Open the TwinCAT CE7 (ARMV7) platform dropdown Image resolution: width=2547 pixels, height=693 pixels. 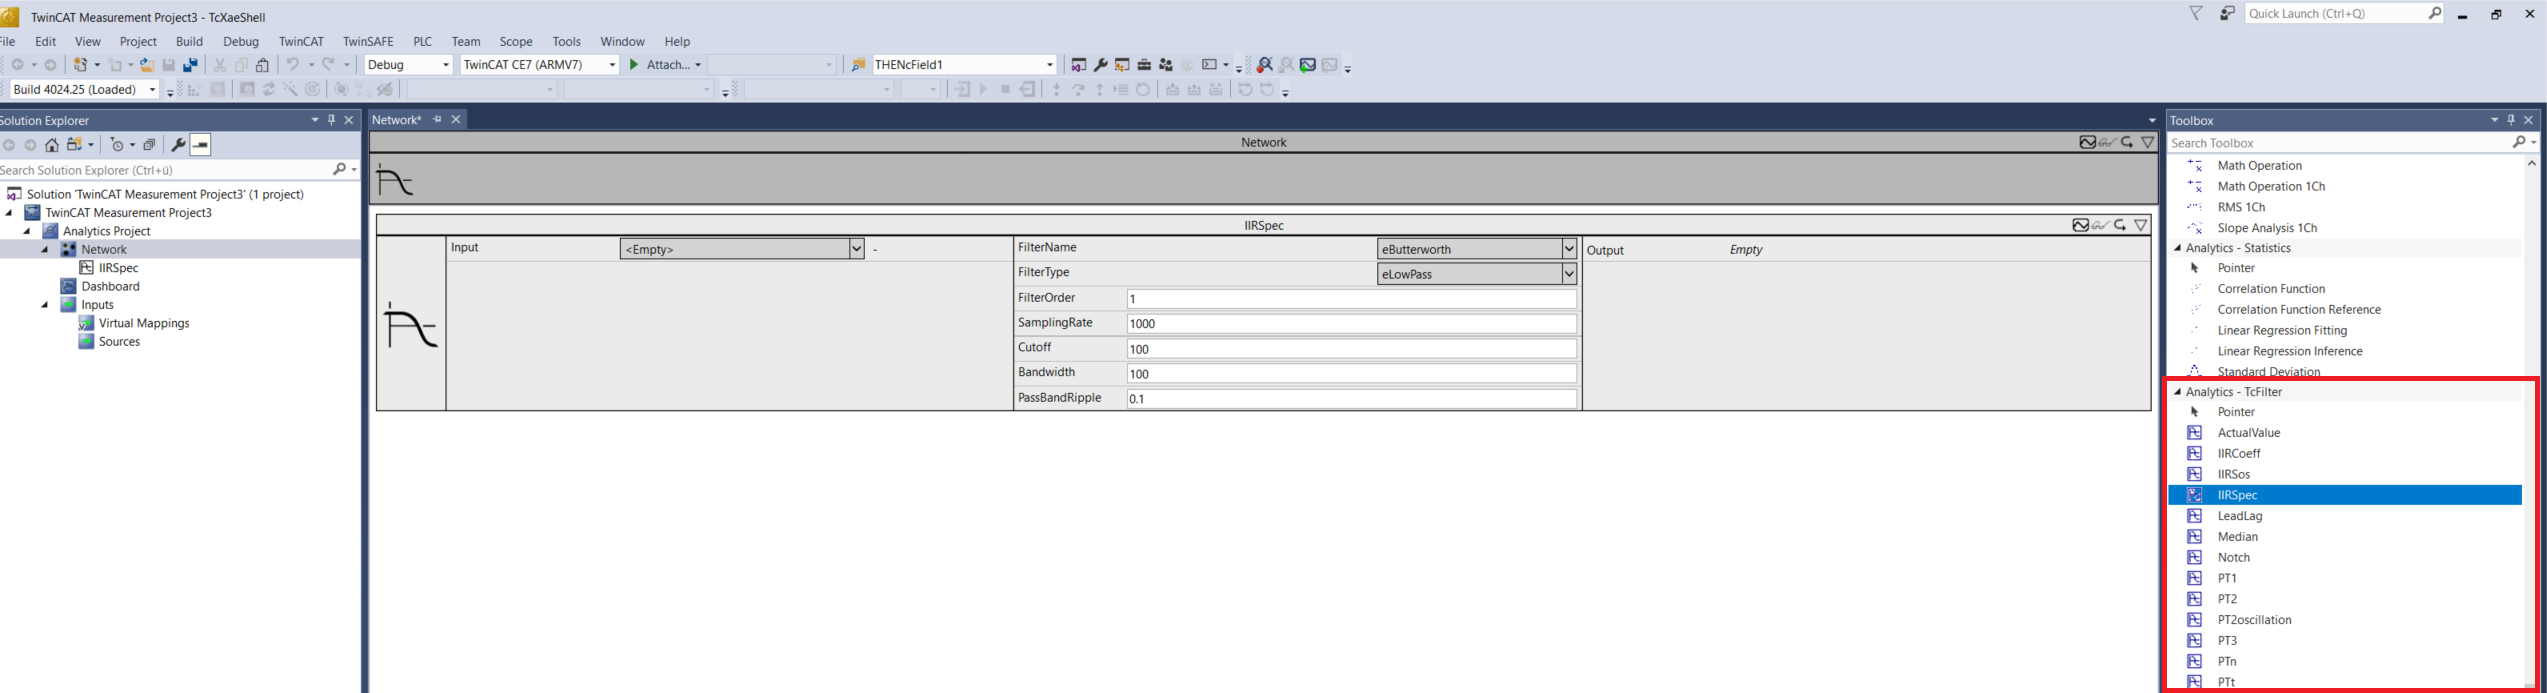[612, 65]
